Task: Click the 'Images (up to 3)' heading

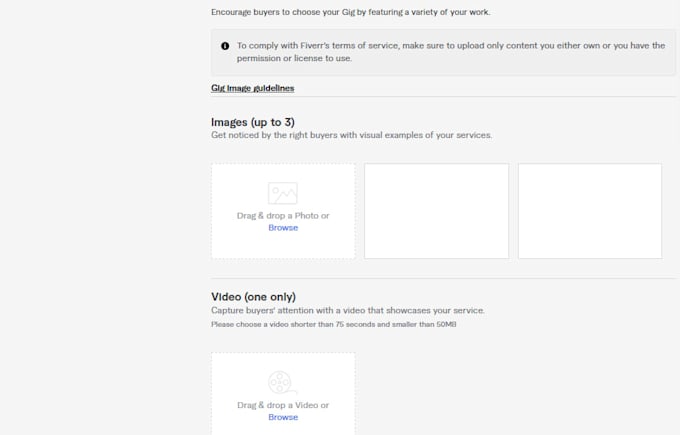Action: [x=253, y=122]
